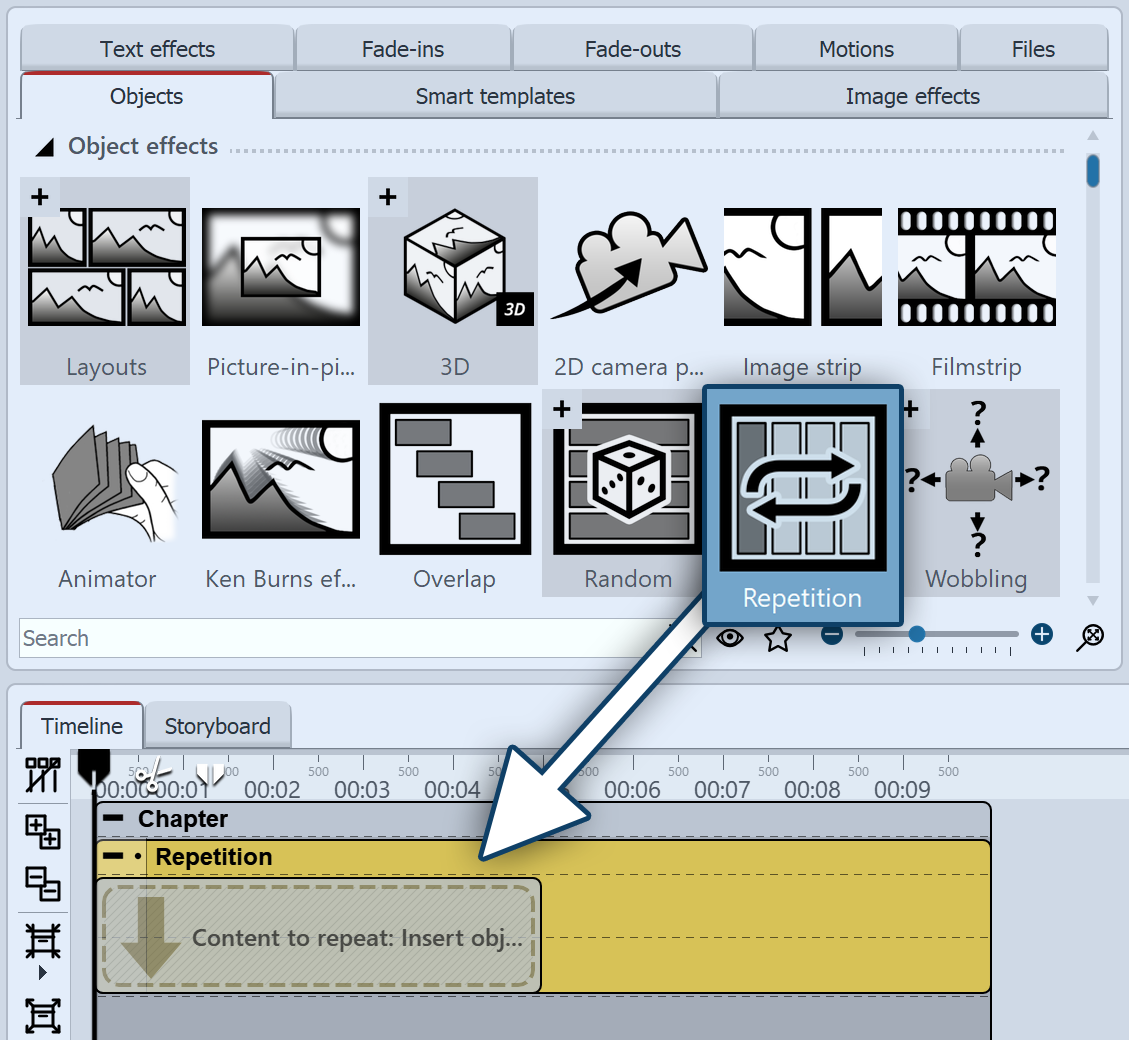Switch to the Storyboard tab

[x=217, y=726]
